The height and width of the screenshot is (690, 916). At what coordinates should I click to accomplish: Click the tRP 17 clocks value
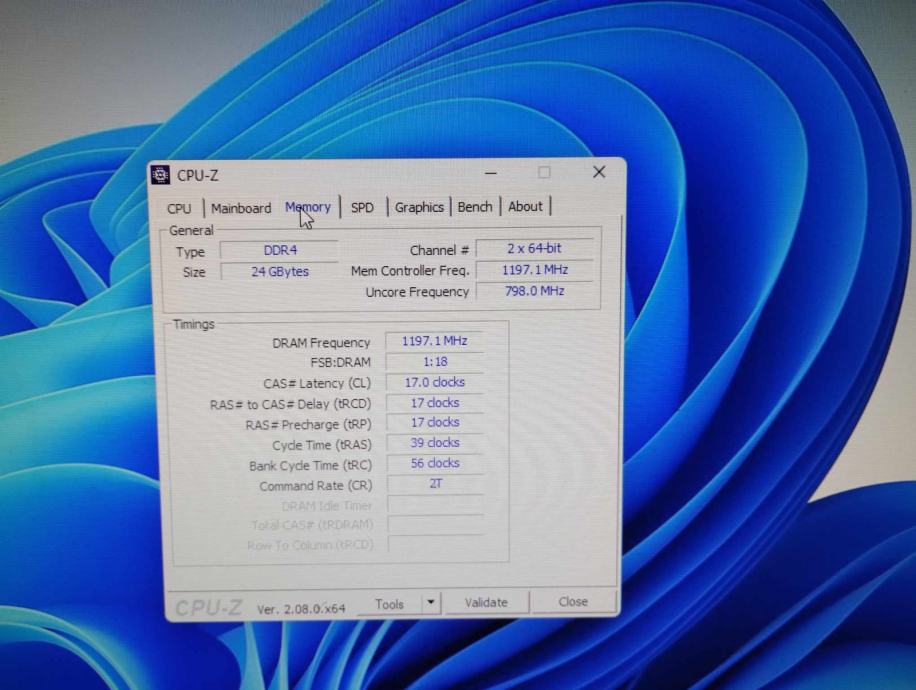[435, 422]
